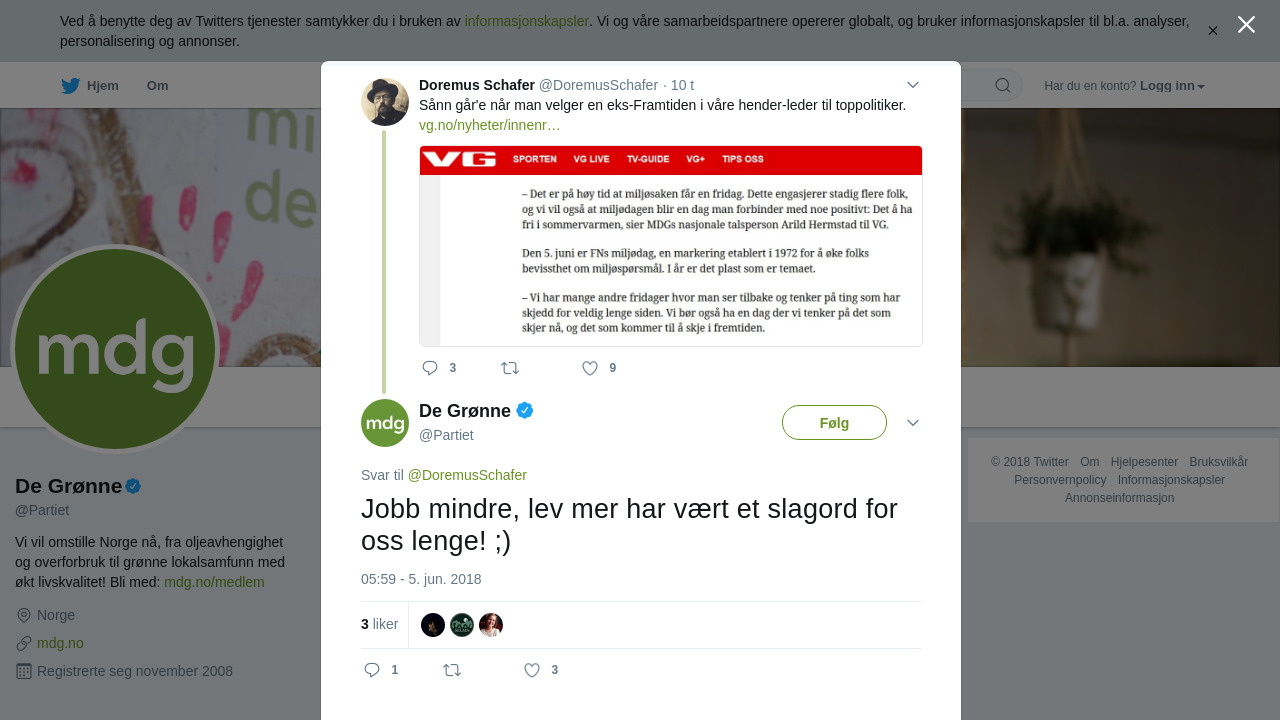Image resolution: width=1280 pixels, height=720 pixels.
Task: Click the search magnifier icon
Action: pyautogui.click(x=1003, y=85)
